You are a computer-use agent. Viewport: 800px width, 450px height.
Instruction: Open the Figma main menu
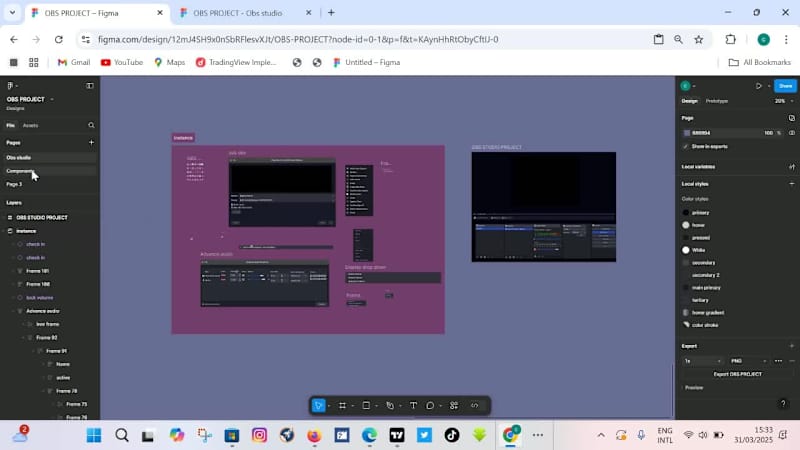pyautogui.click(x=10, y=86)
